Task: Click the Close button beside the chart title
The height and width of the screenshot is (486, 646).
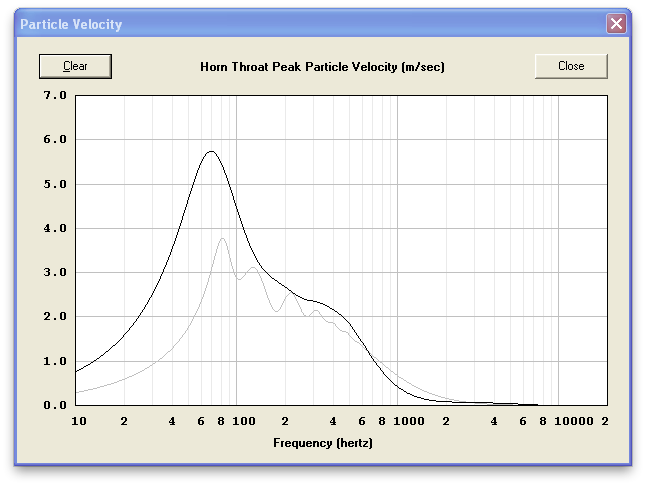Action: 571,66
